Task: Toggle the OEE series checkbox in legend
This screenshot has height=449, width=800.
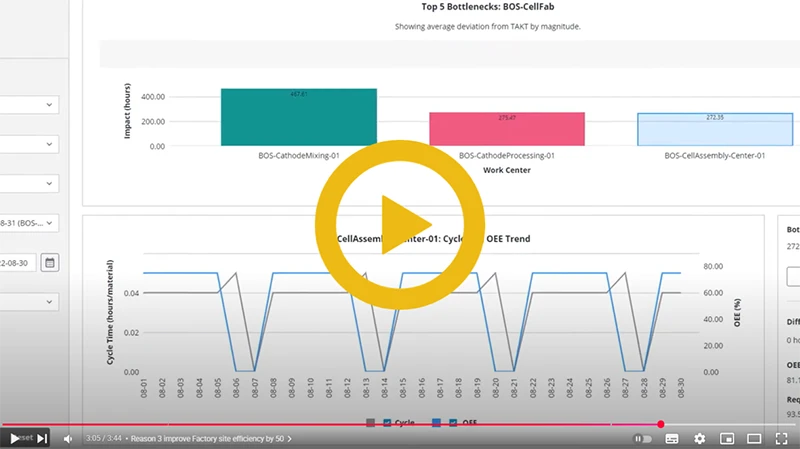Action: click(x=453, y=422)
